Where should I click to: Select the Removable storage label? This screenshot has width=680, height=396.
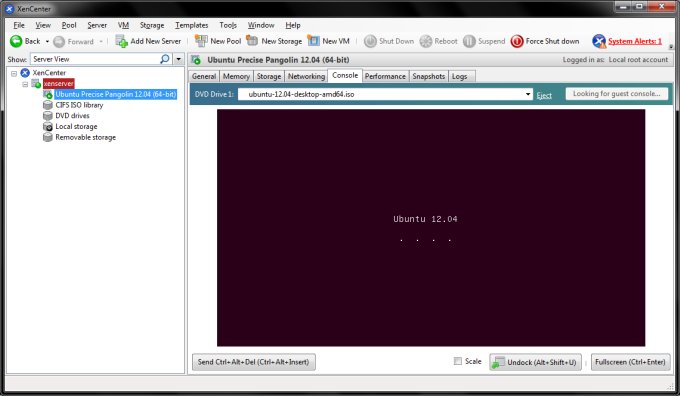pos(85,137)
